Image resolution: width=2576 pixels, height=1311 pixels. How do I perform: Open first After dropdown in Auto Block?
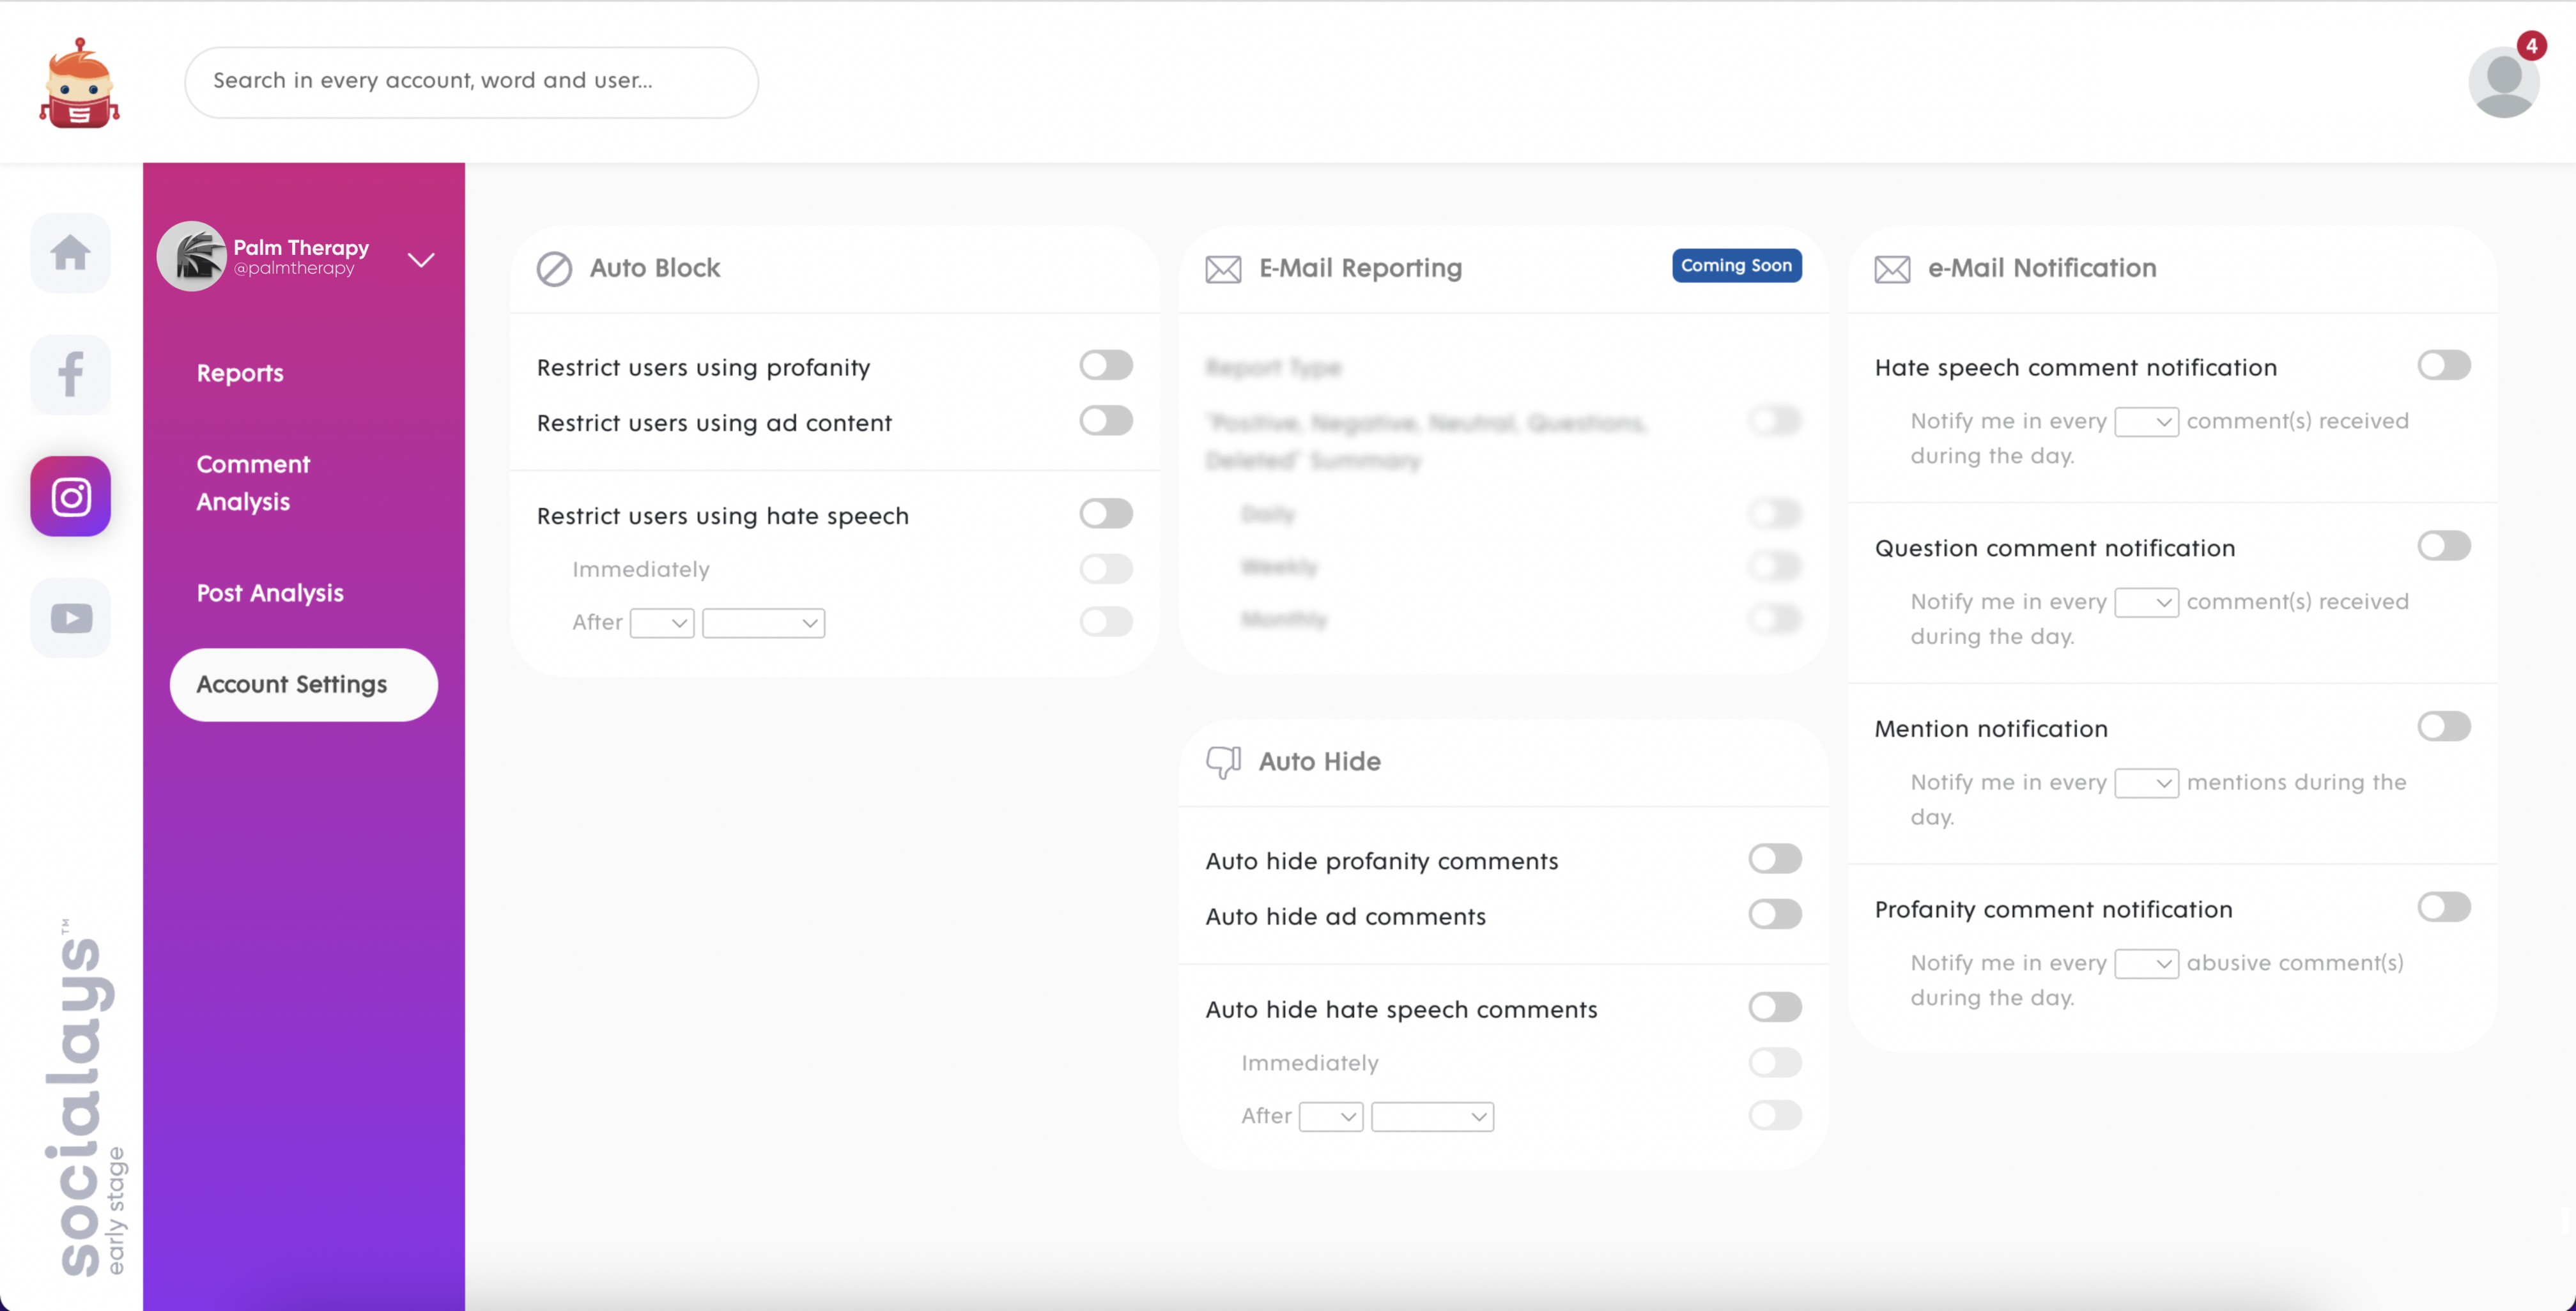coord(662,623)
